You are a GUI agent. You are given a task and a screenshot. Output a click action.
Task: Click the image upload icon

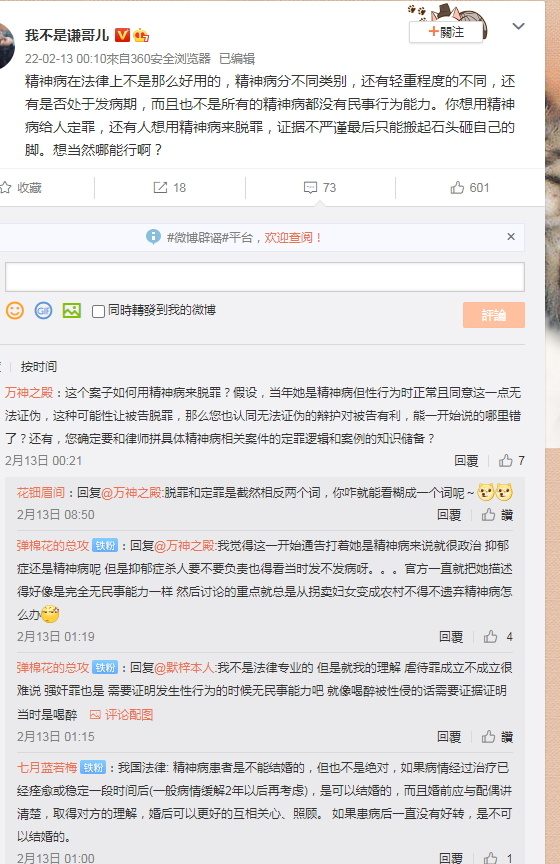tap(72, 311)
